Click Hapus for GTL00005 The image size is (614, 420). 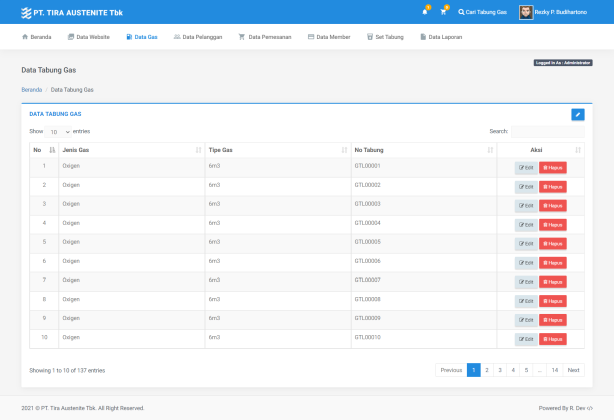click(x=553, y=244)
